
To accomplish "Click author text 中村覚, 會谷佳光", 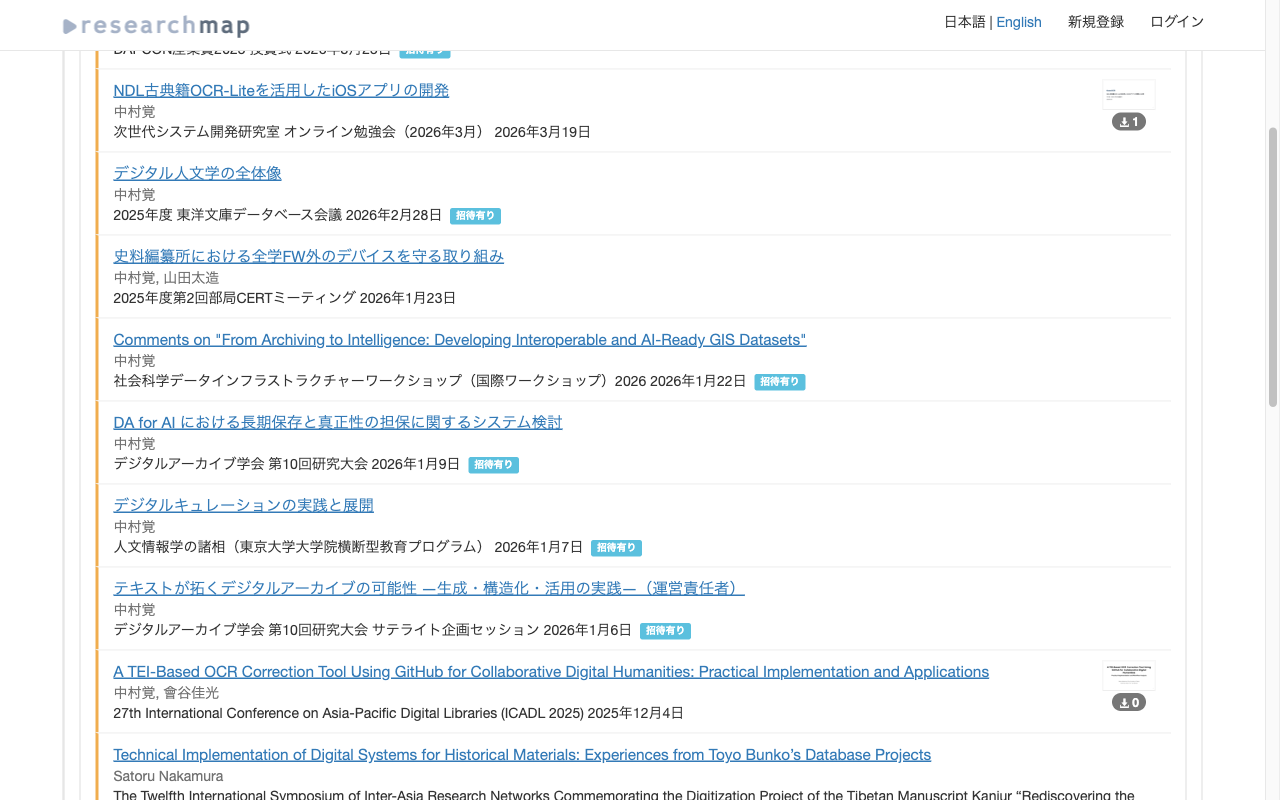I will (x=166, y=692).
